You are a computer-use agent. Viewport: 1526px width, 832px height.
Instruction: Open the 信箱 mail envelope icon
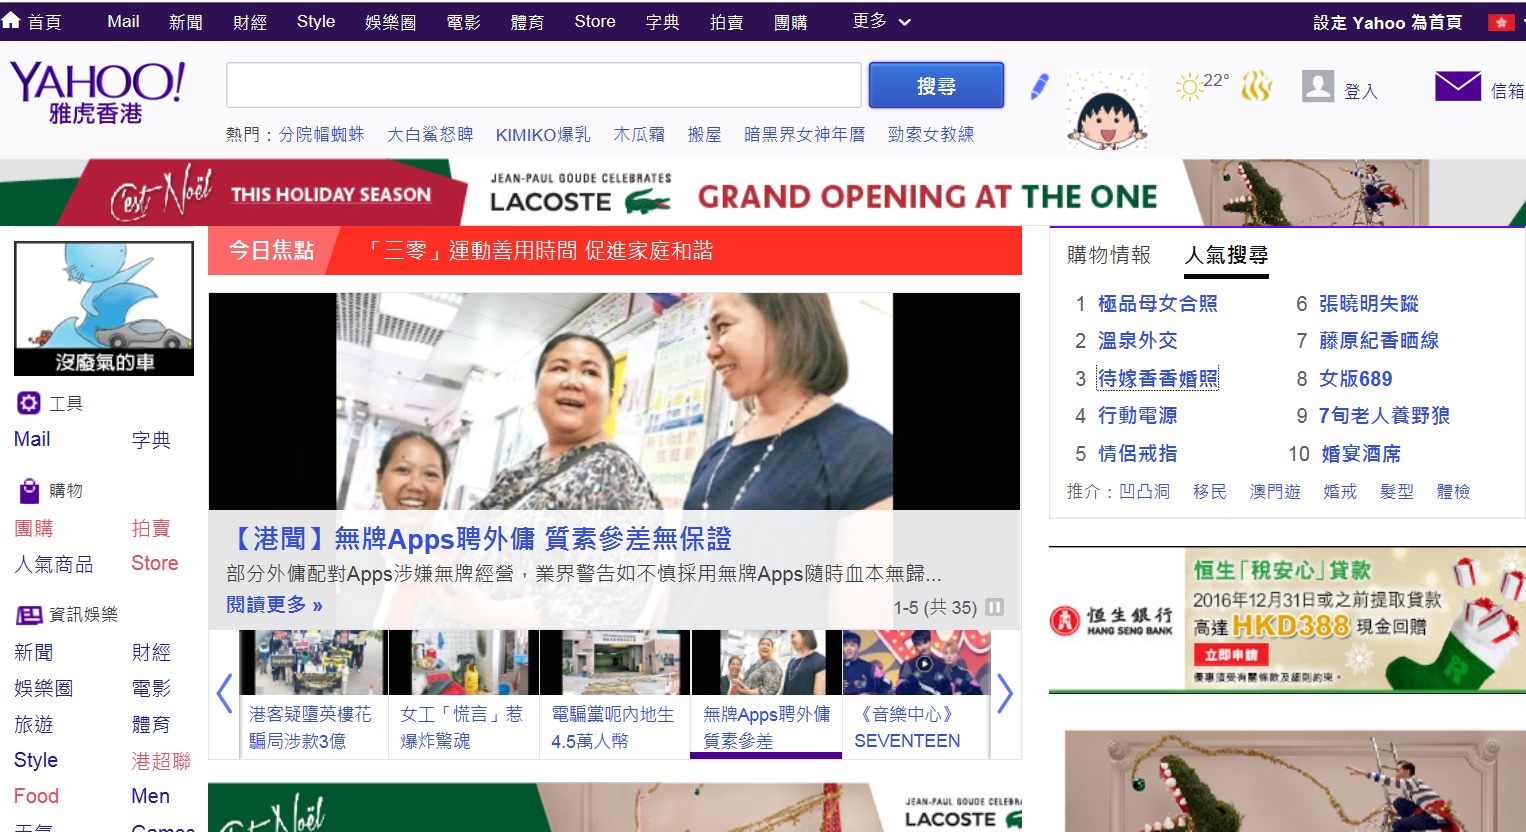click(x=1459, y=85)
